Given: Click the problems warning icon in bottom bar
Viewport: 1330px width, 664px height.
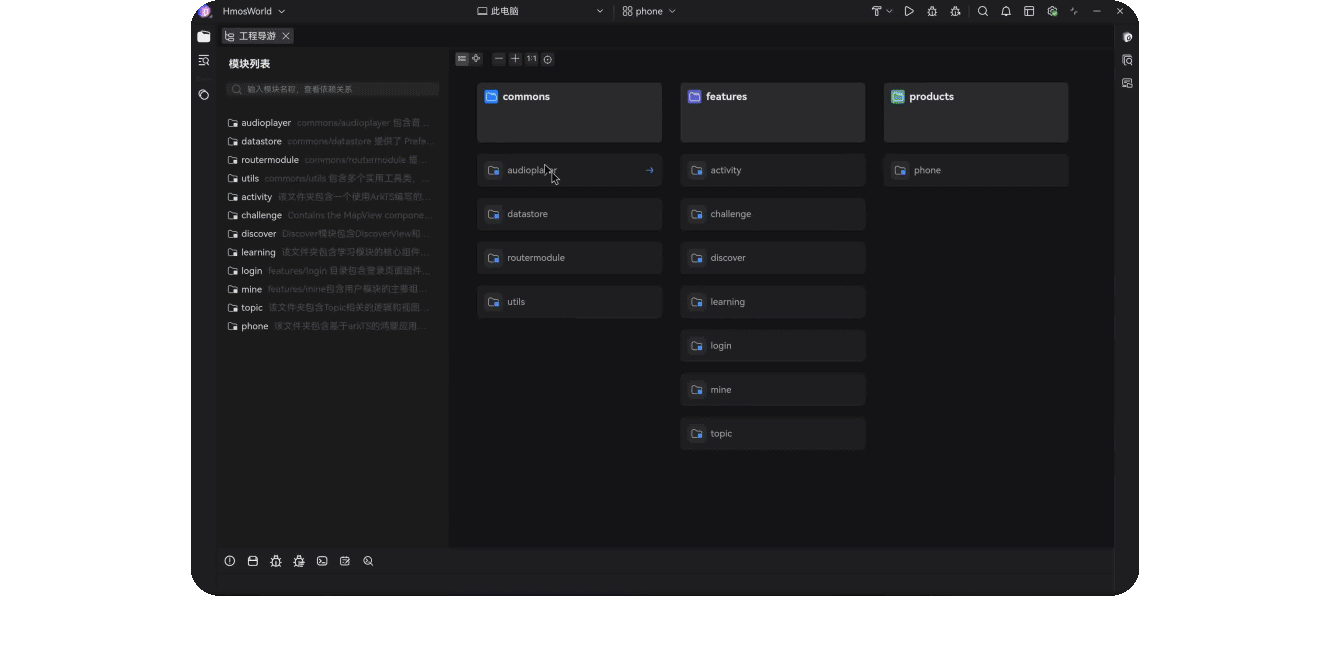Looking at the screenshot, I should coord(230,561).
